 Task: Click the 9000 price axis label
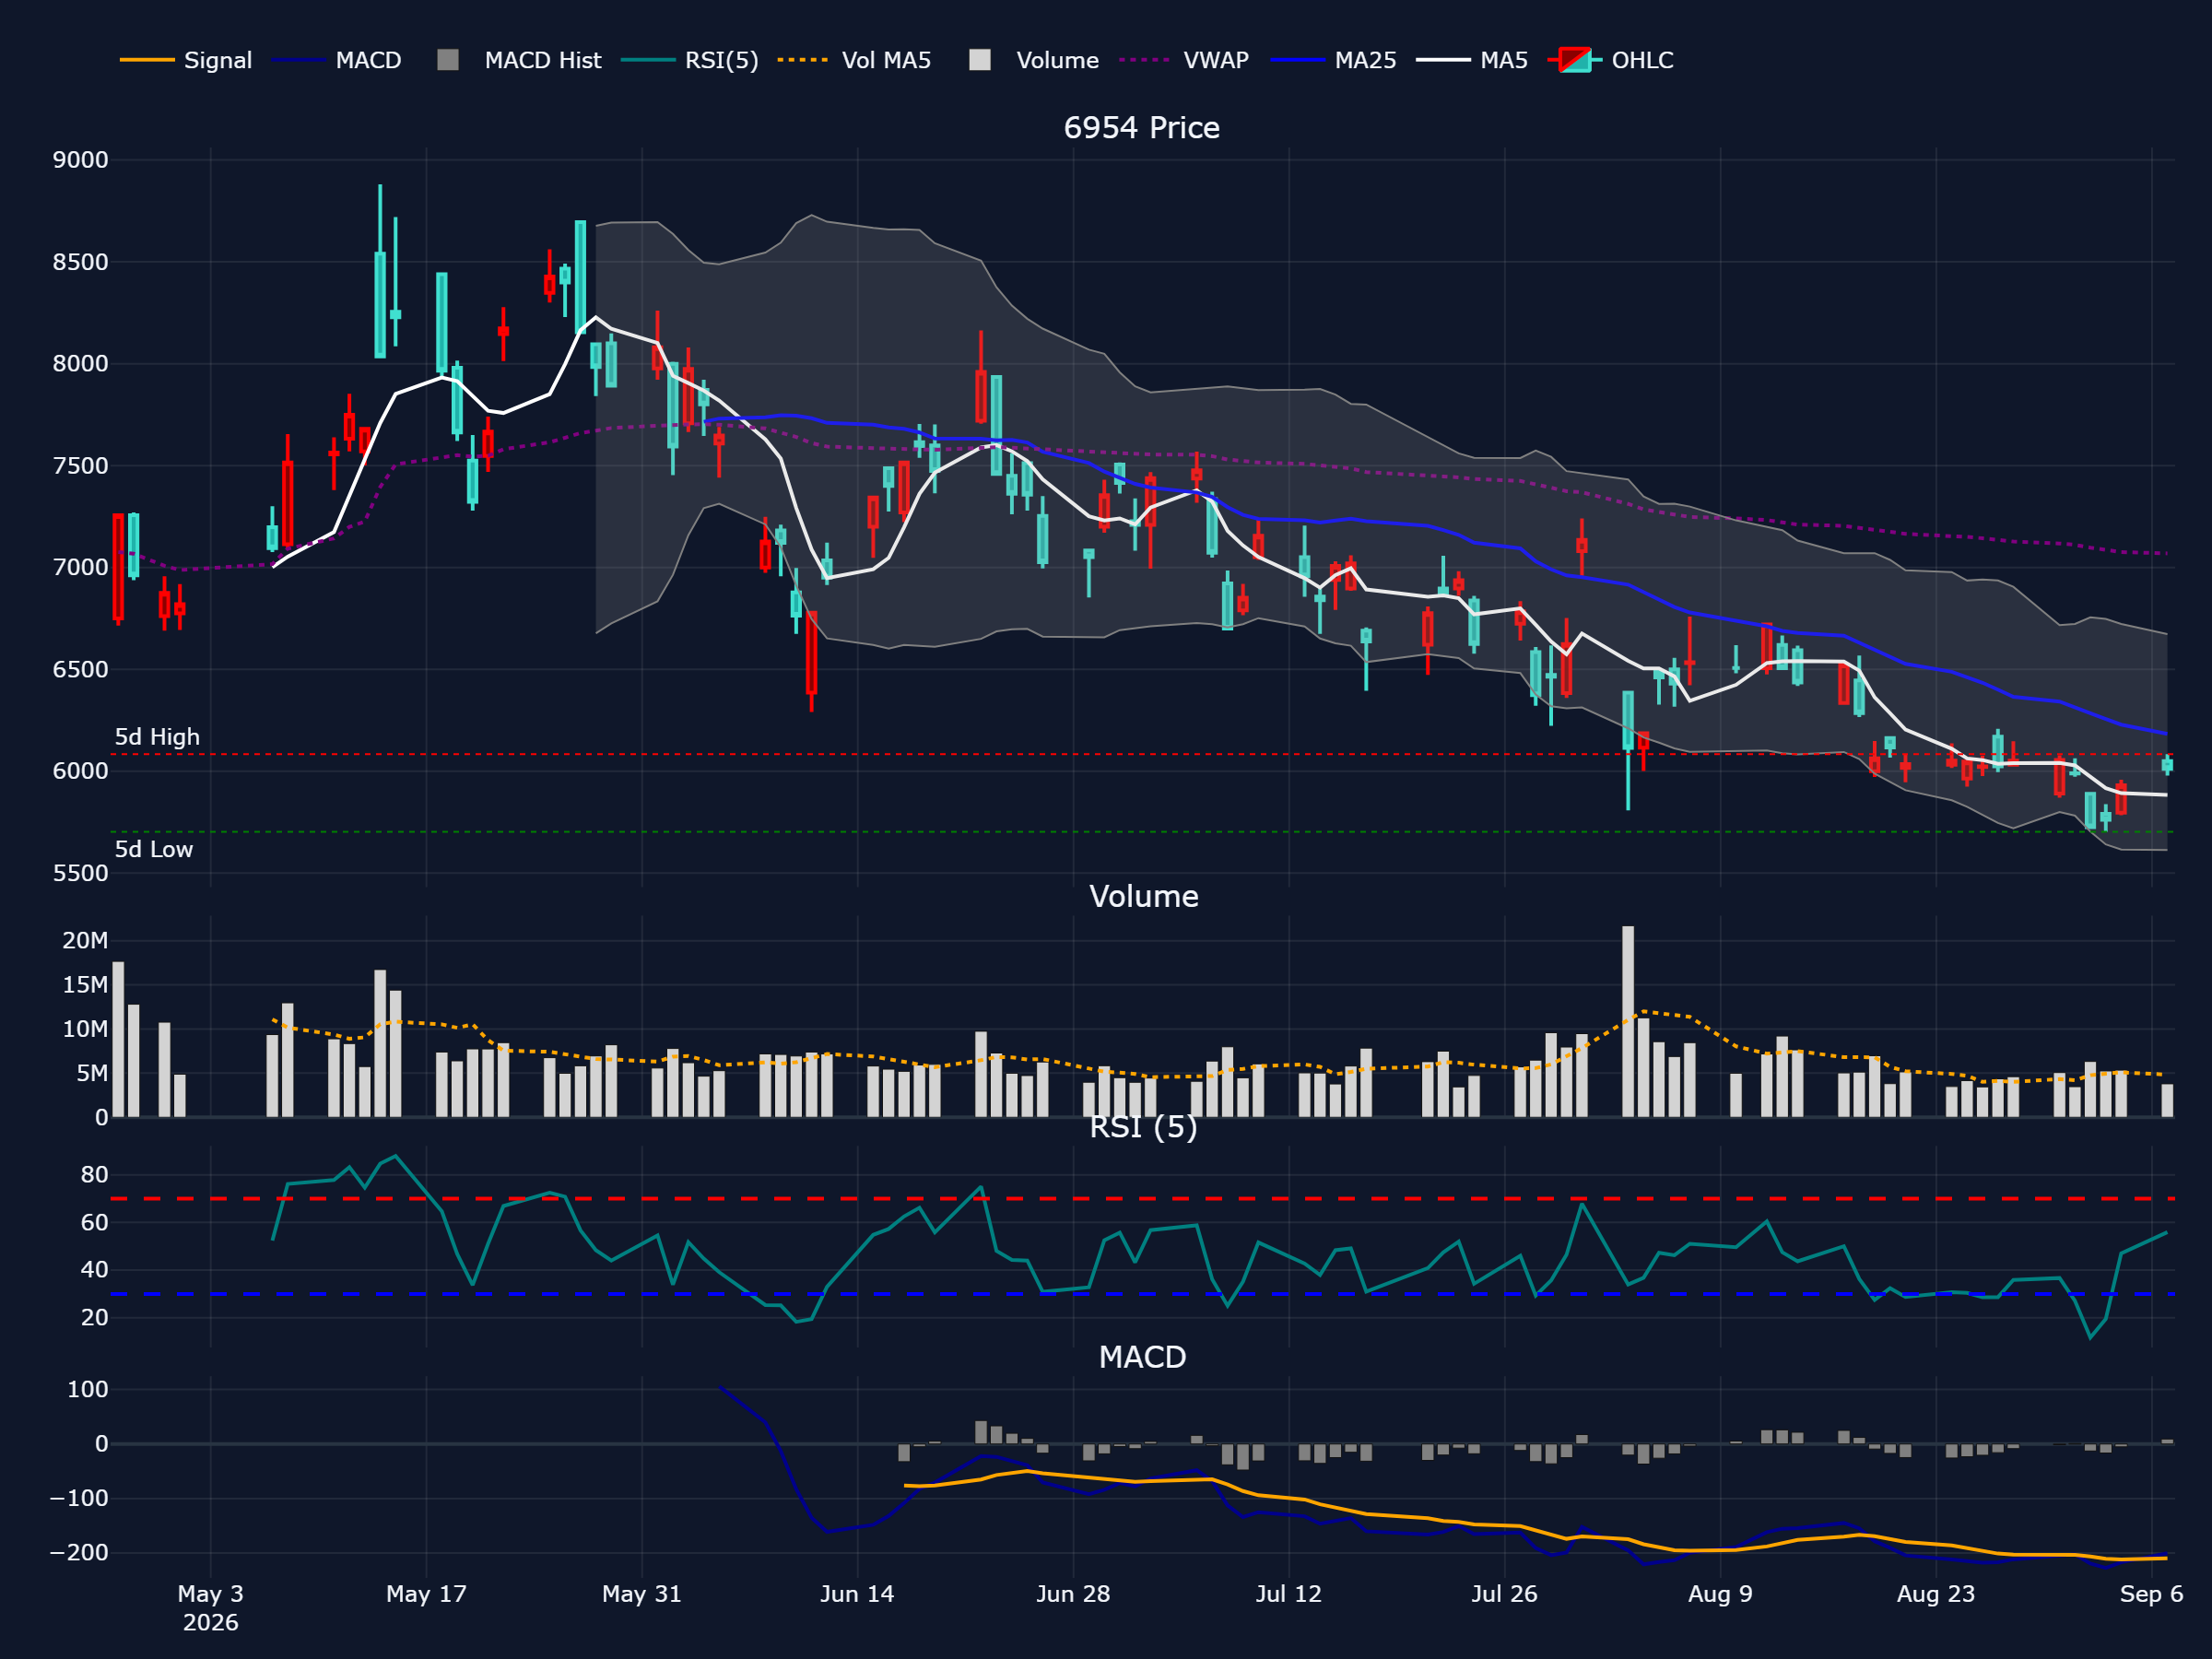click(x=80, y=160)
